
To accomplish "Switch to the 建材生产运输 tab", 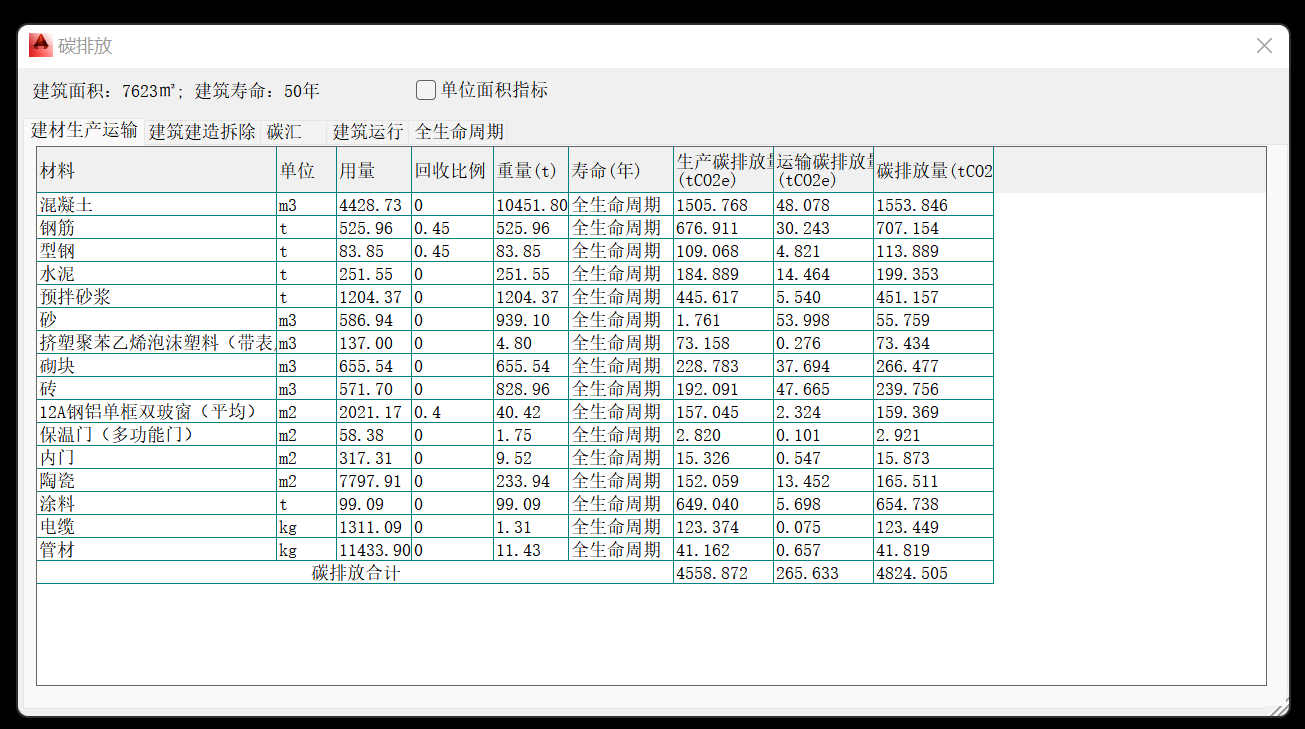I will (x=84, y=131).
